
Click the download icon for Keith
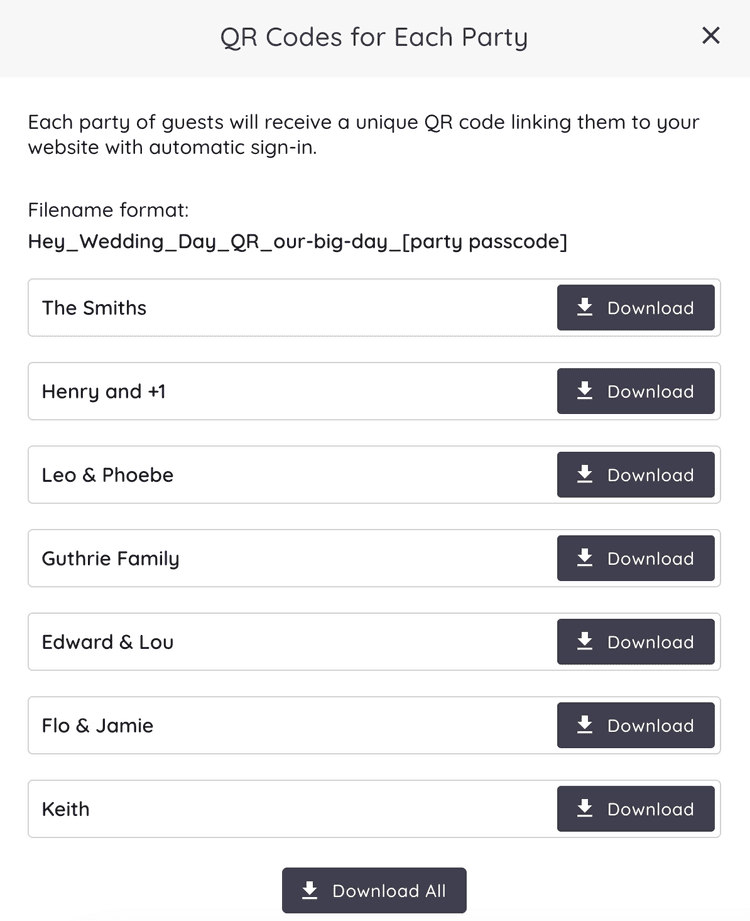click(585, 809)
